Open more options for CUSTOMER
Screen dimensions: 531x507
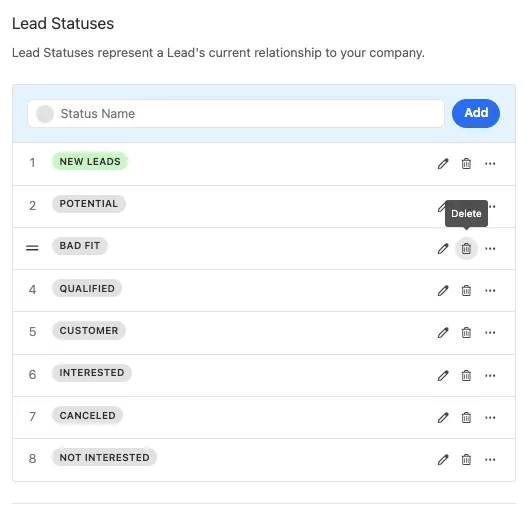click(490, 333)
